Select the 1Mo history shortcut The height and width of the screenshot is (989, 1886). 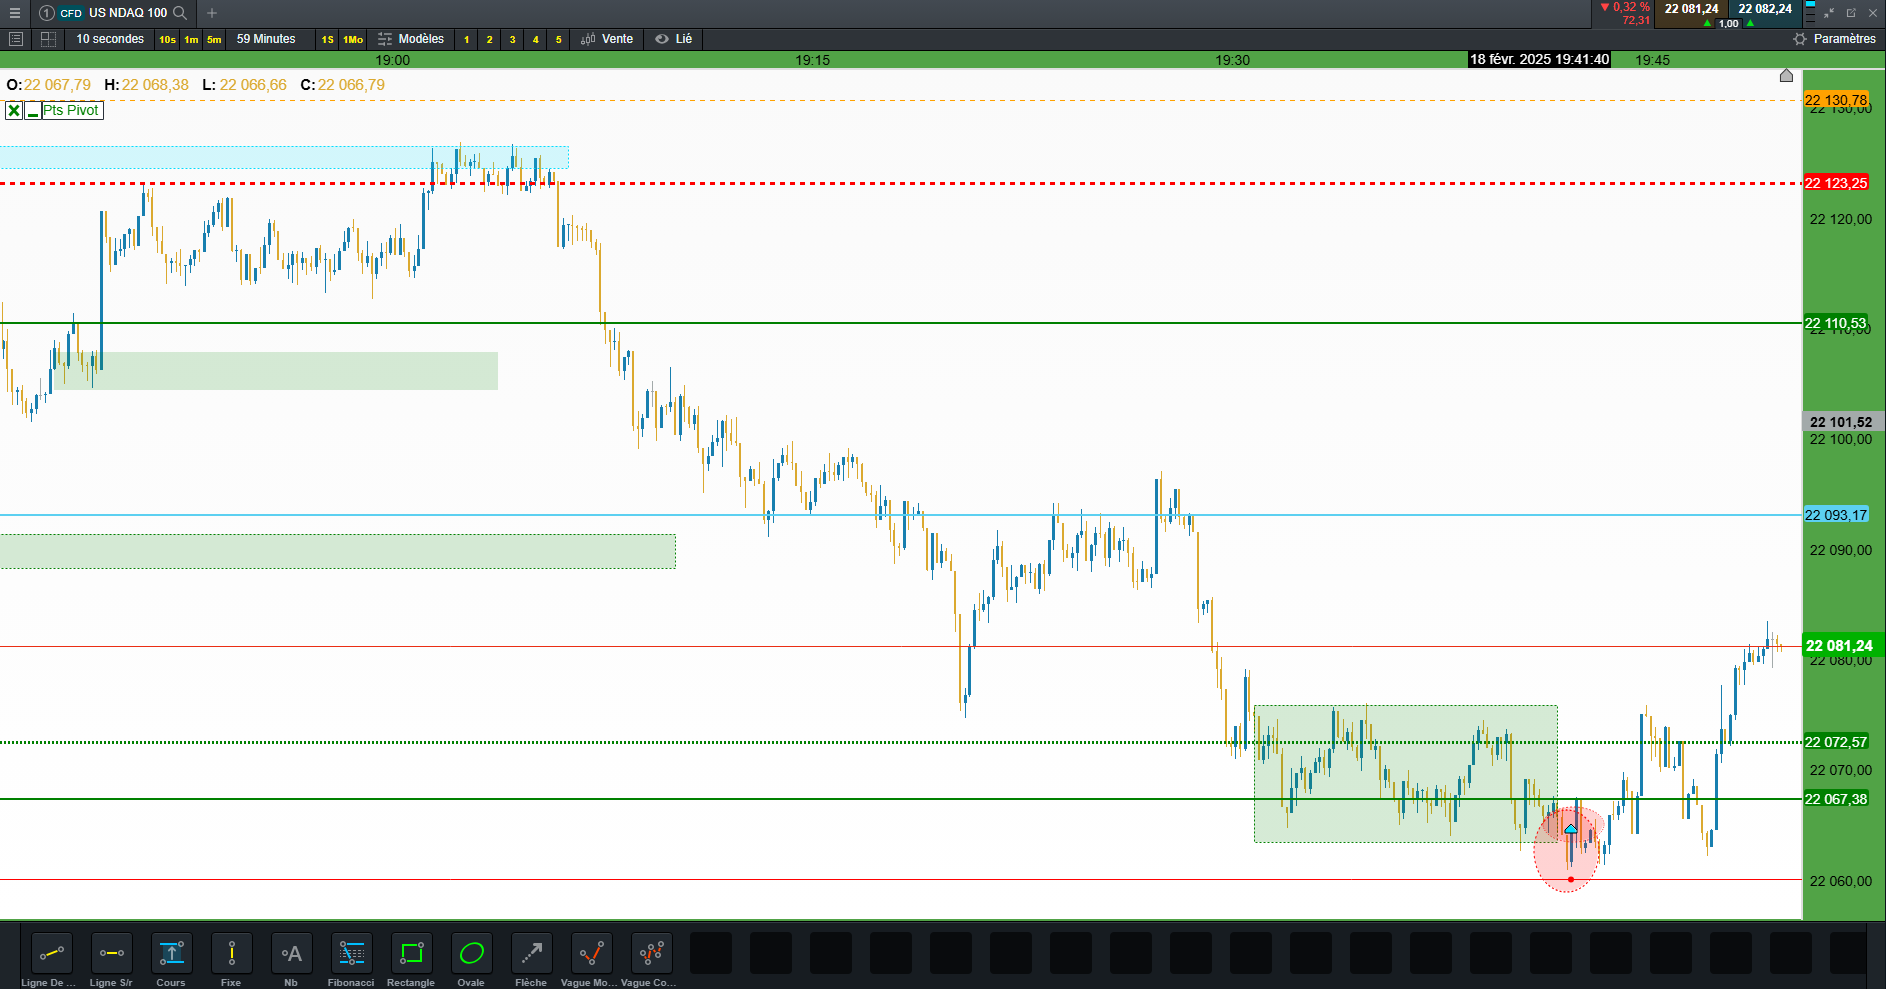click(353, 39)
